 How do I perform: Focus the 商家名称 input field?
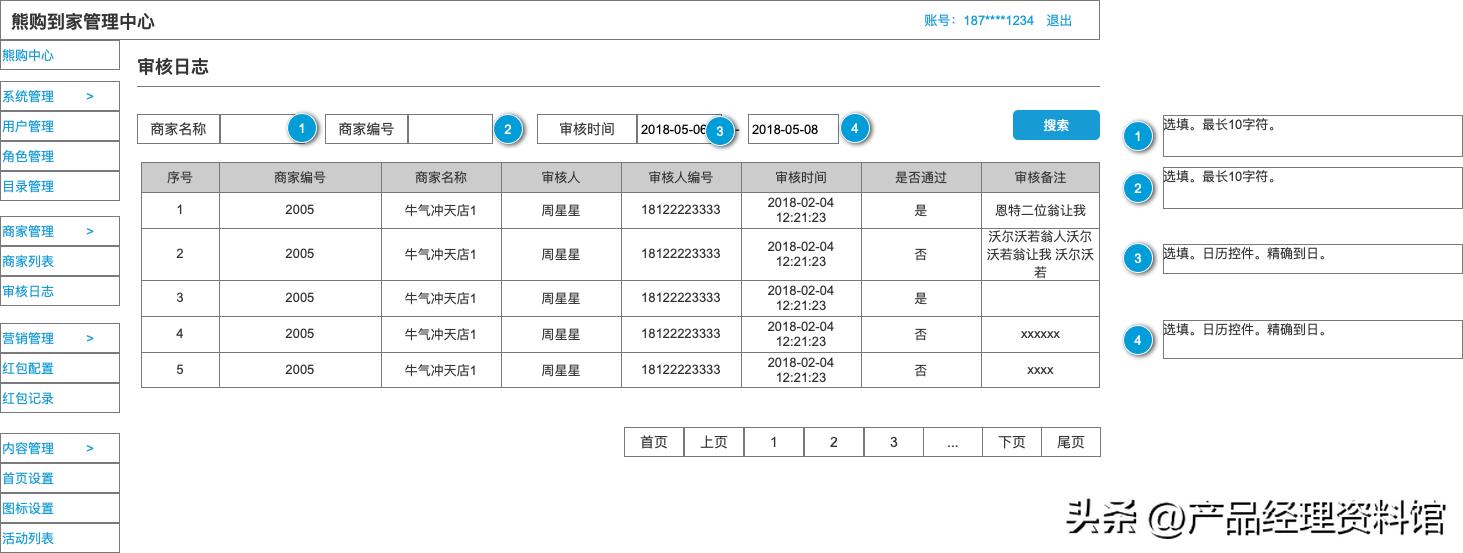[262, 129]
